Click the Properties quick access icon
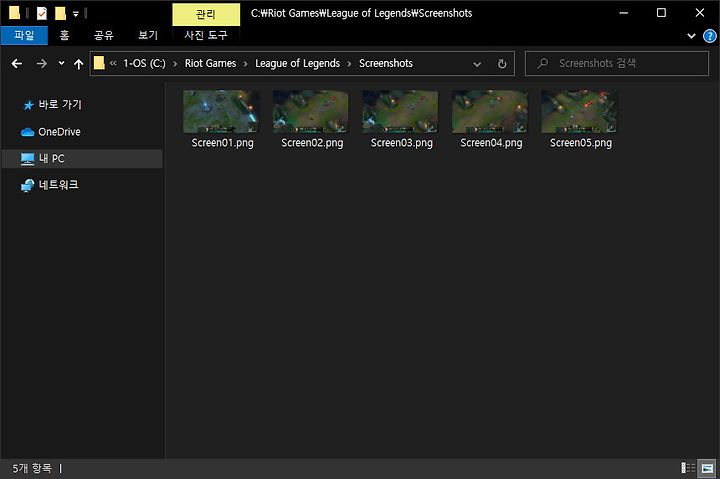This screenshot has height=479, width=720. click(x=42, y=13)
